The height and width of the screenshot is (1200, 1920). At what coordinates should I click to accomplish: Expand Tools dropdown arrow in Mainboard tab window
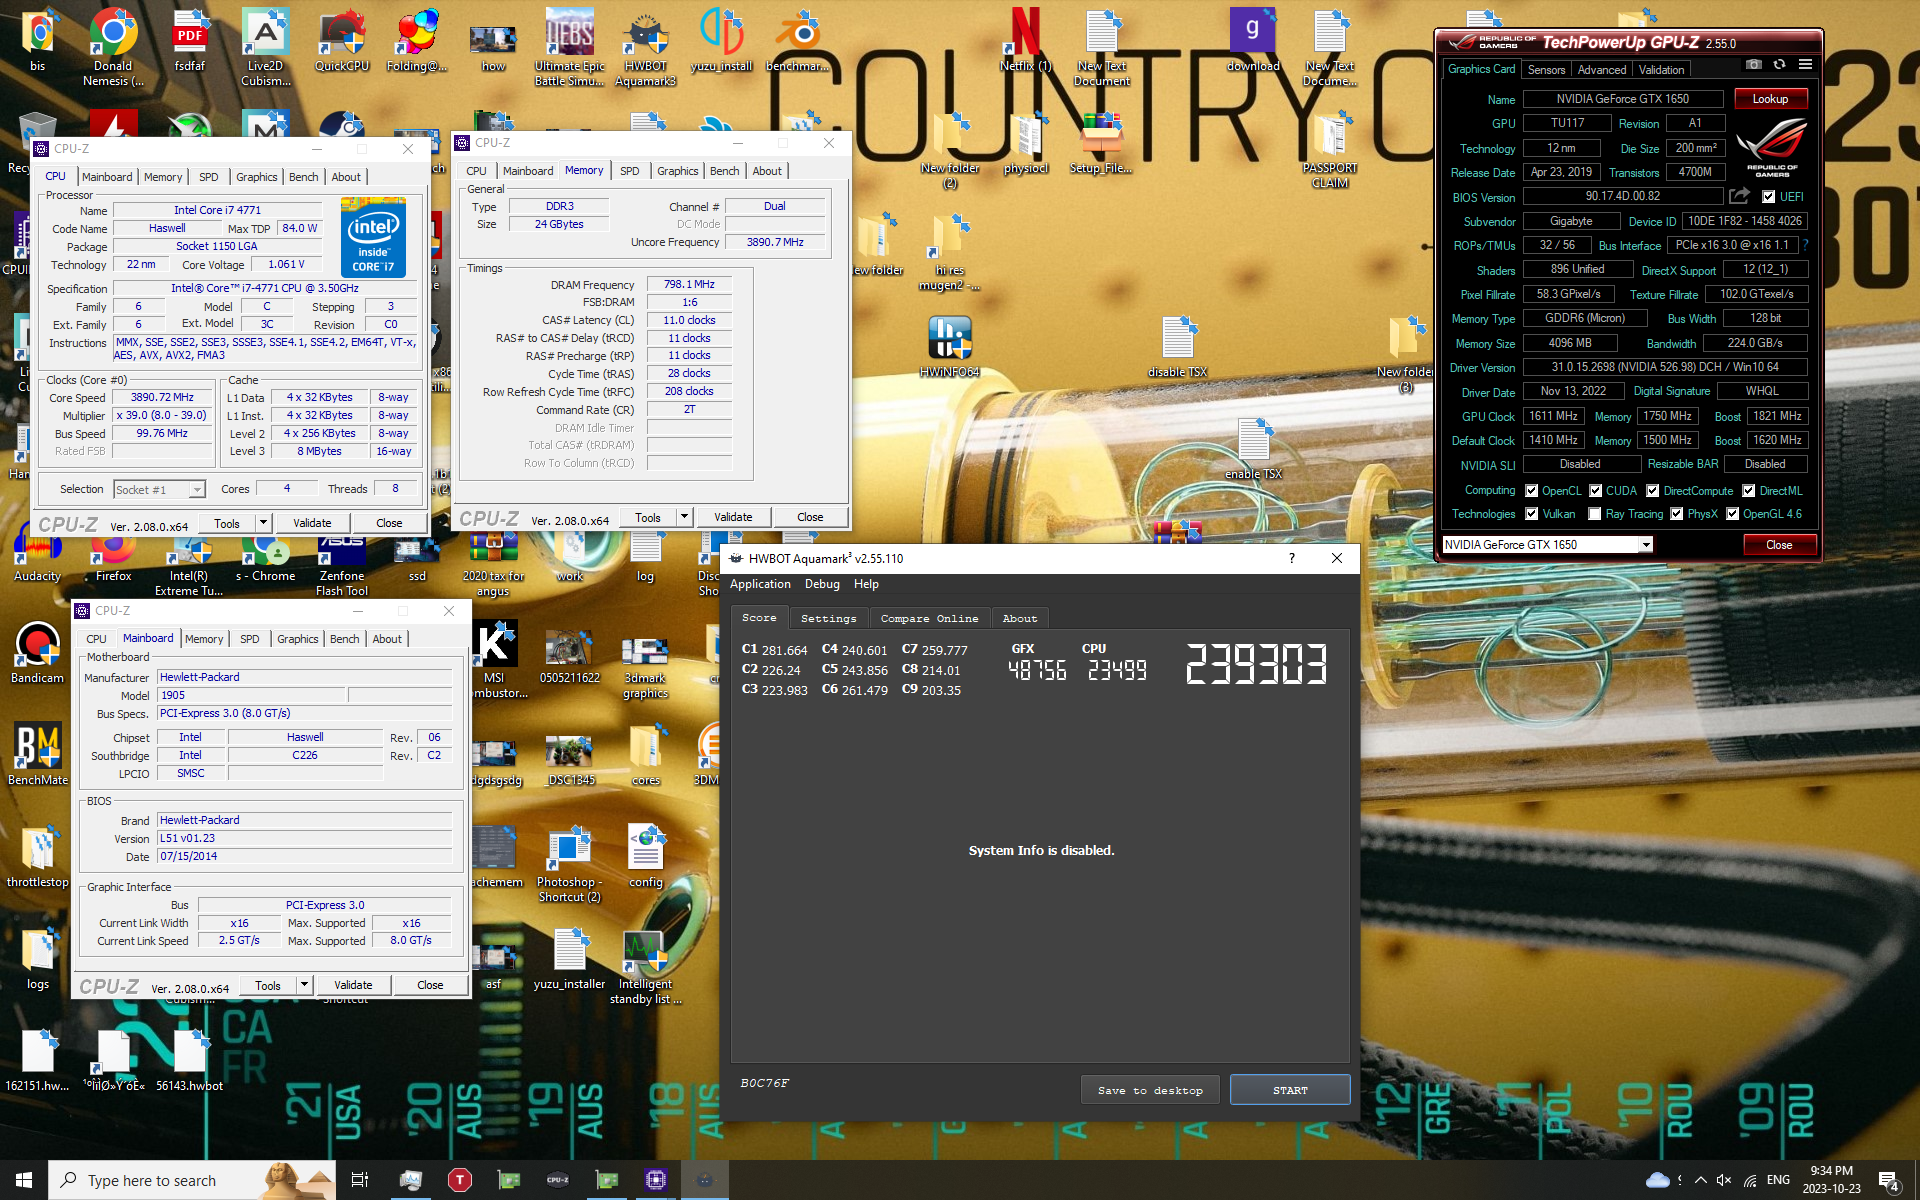[304, 984]
